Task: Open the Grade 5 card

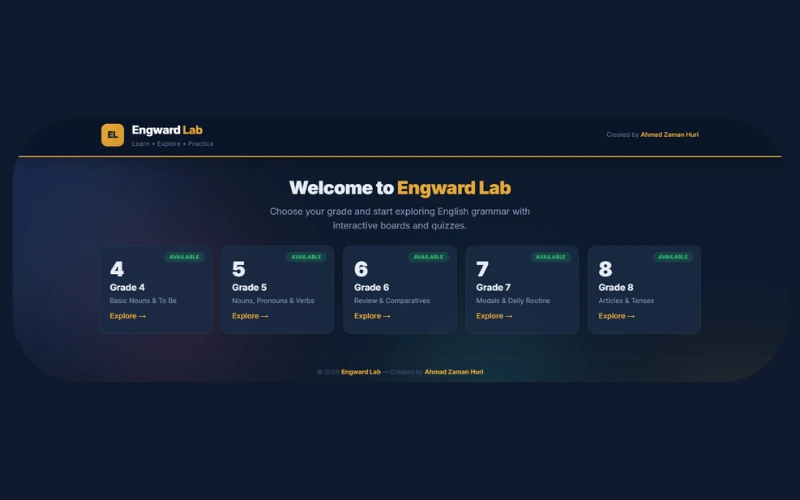Action: click(278, 290)
